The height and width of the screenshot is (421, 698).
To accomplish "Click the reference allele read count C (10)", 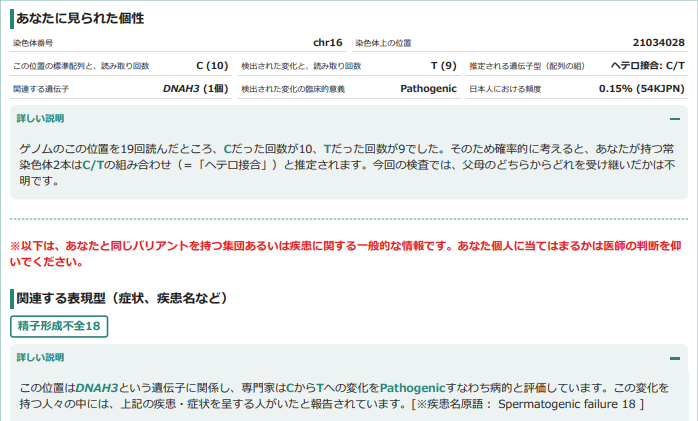I will pyautogui.click(x=212, y=66).
